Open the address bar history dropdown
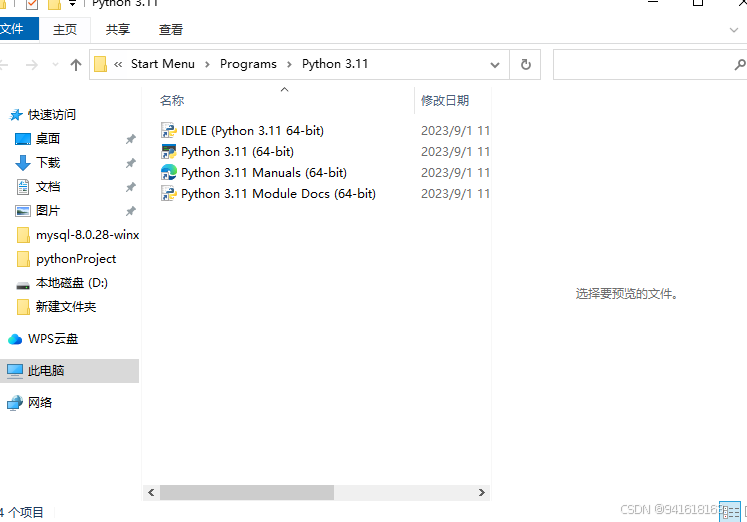The width and height of the screenshot is (747, 522). point(495,65)
